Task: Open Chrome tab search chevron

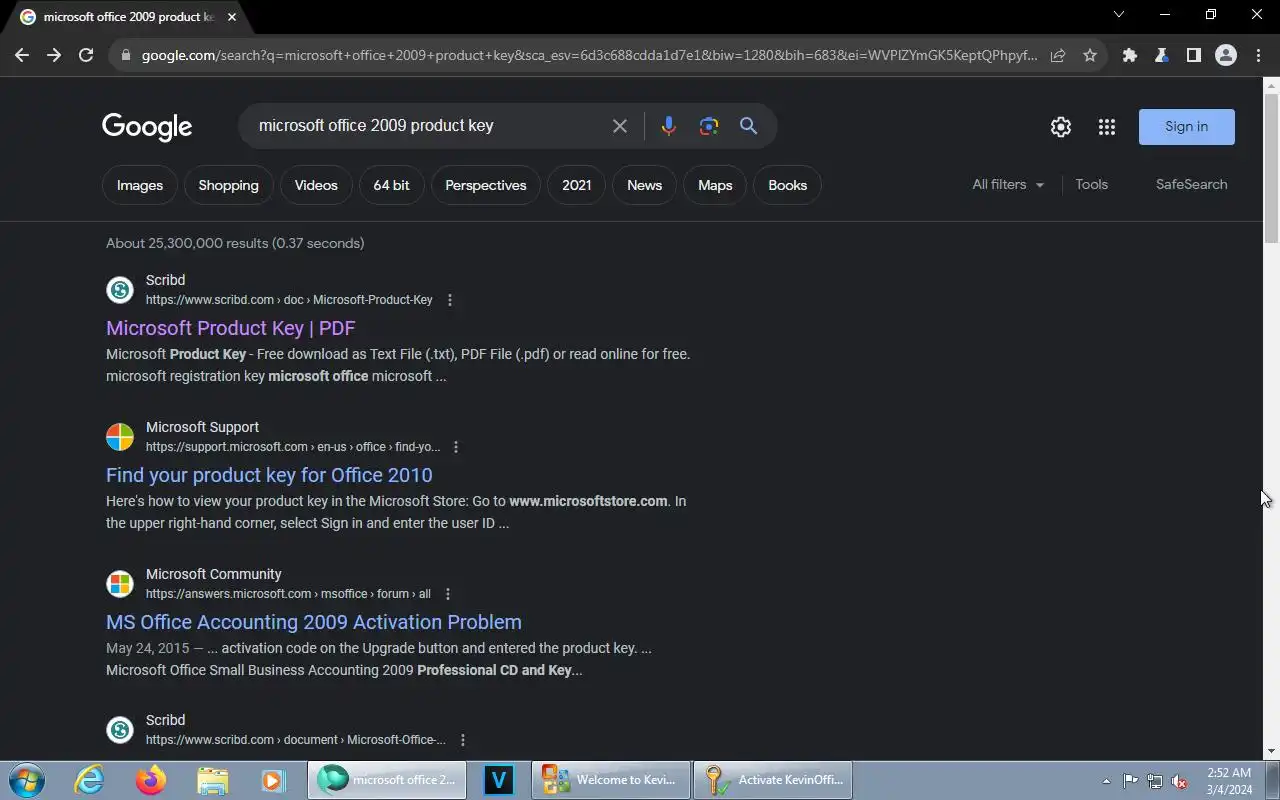Action: pos(1119,15)
